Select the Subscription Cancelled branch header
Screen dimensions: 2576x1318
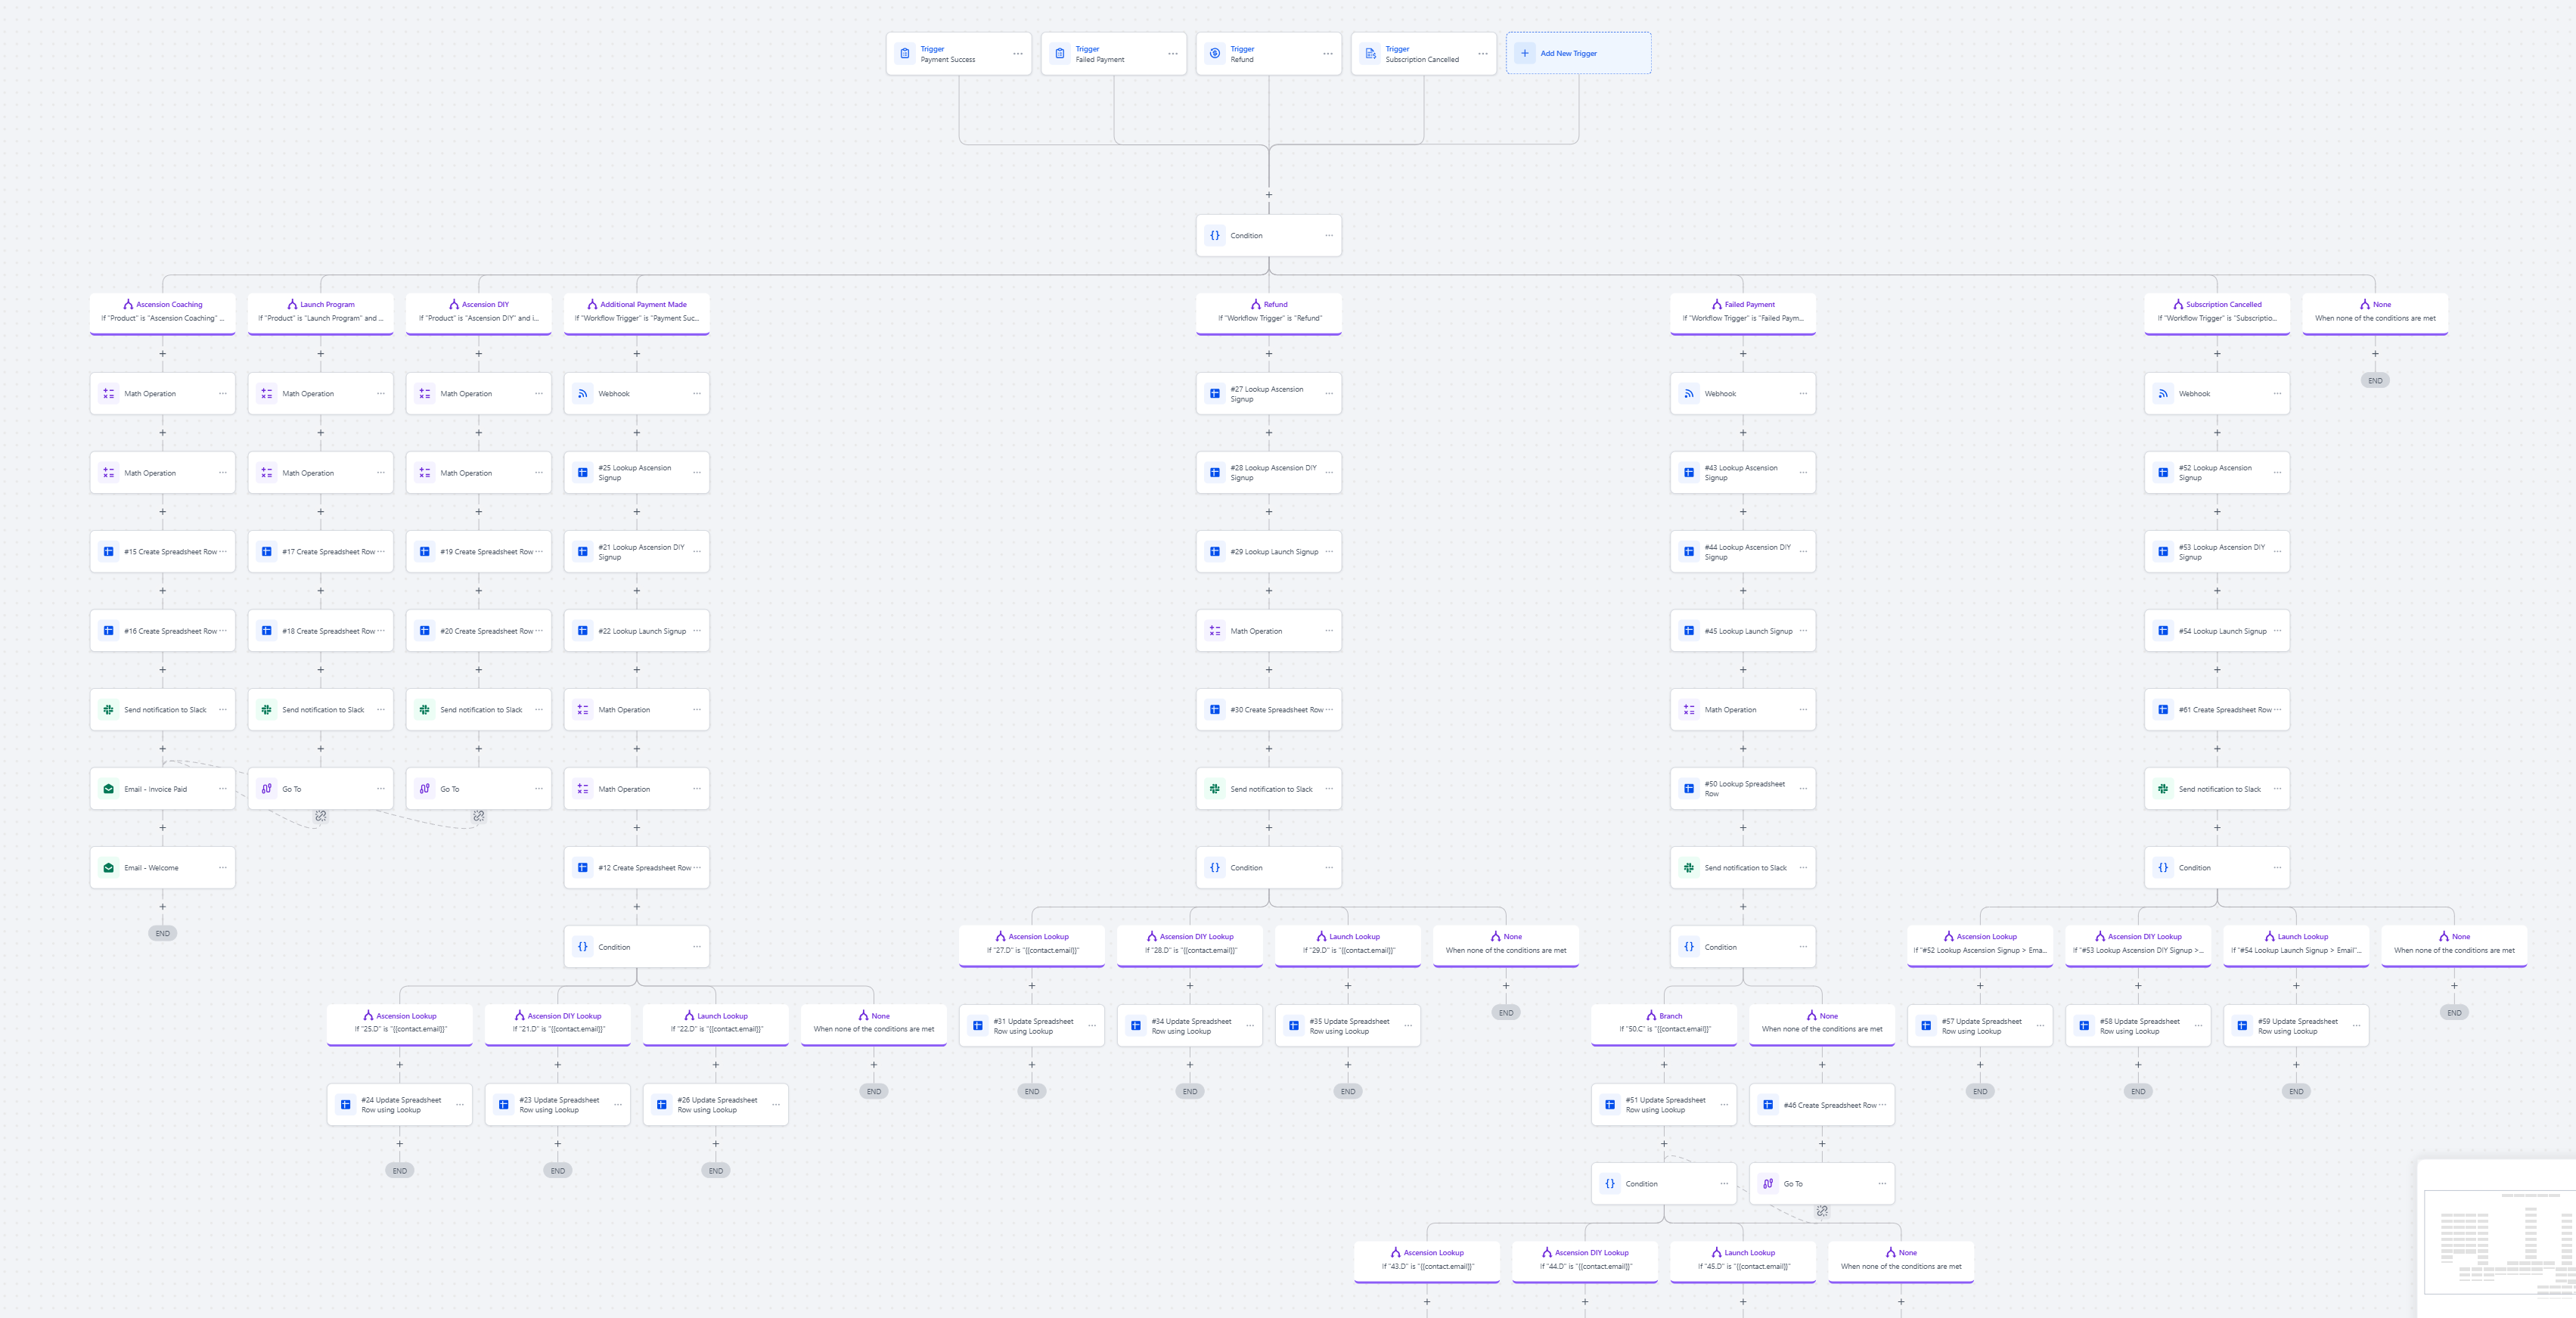[x=2217, y=311]
